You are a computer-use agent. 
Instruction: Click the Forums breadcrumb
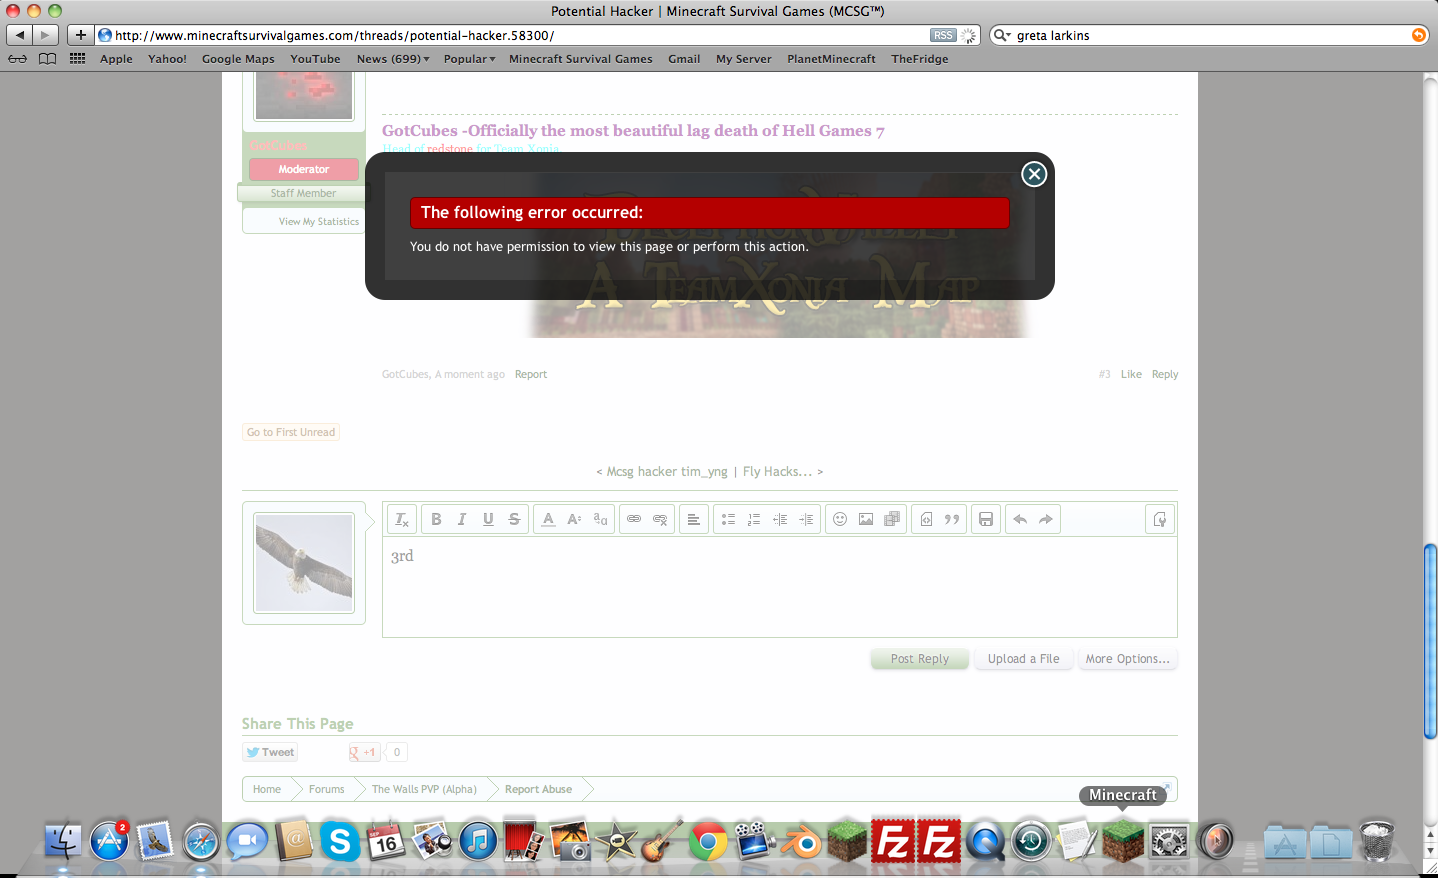(x=326, y=789)
